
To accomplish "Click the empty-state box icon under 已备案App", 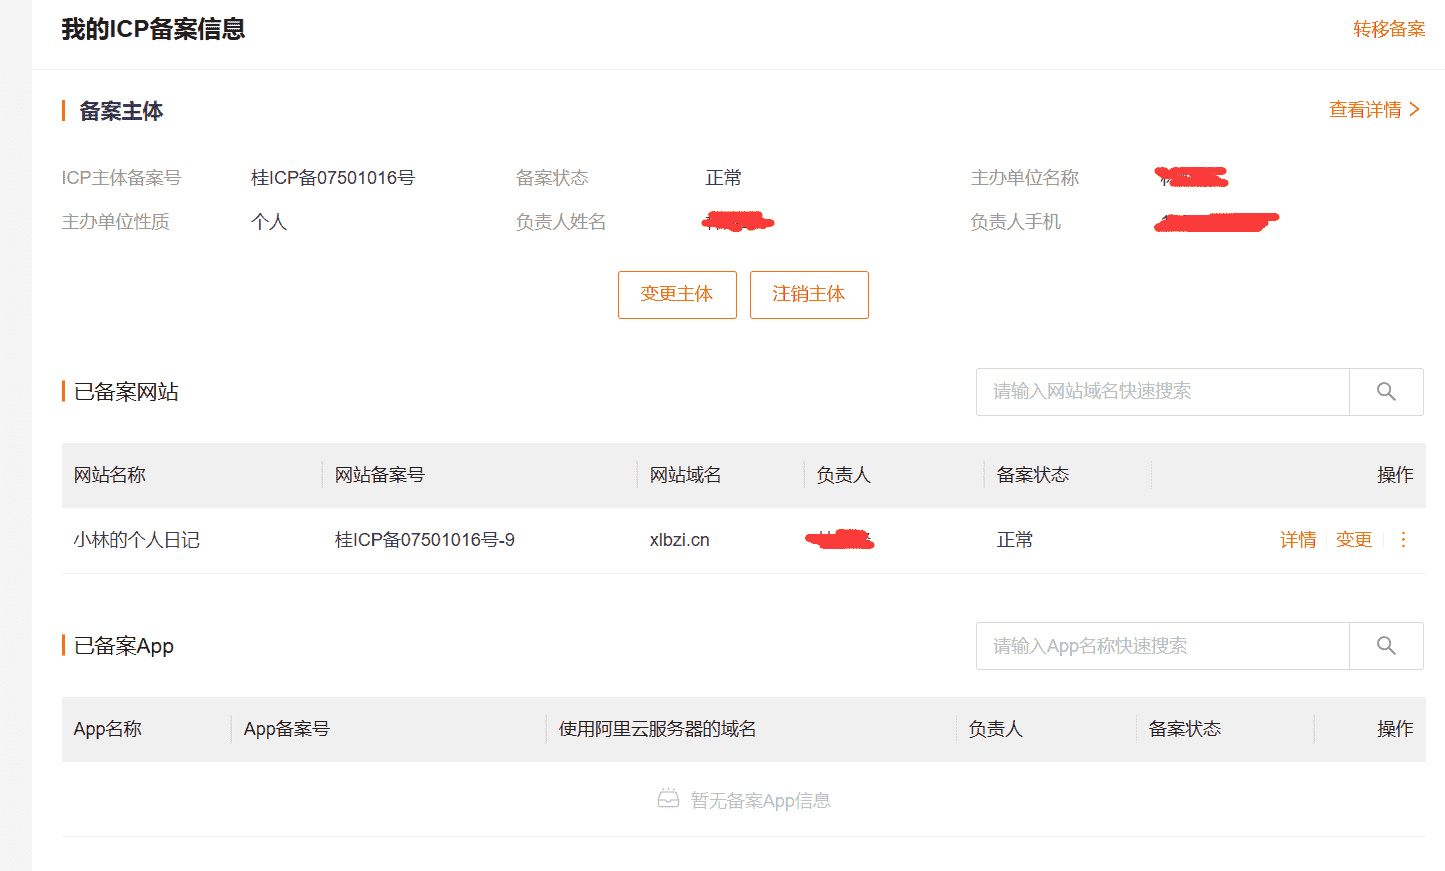I will click(668, 799).
